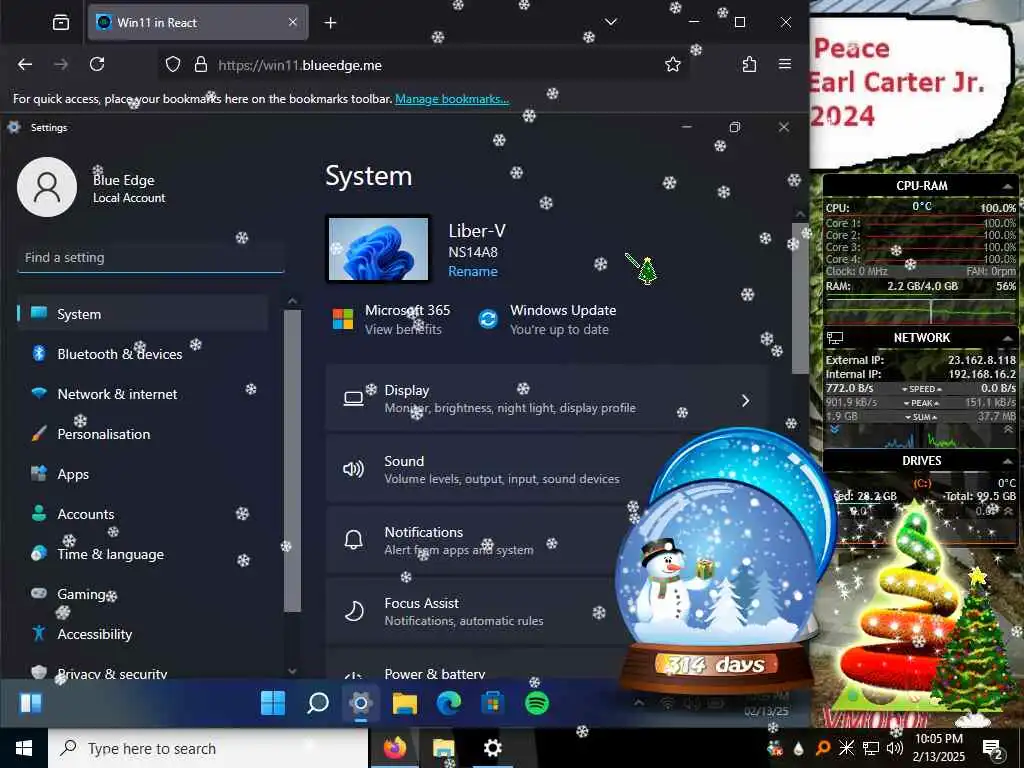The height and width of the screenshot is (768, 1024).
Task: Open Time & language settings
Action: coord(143,554)
